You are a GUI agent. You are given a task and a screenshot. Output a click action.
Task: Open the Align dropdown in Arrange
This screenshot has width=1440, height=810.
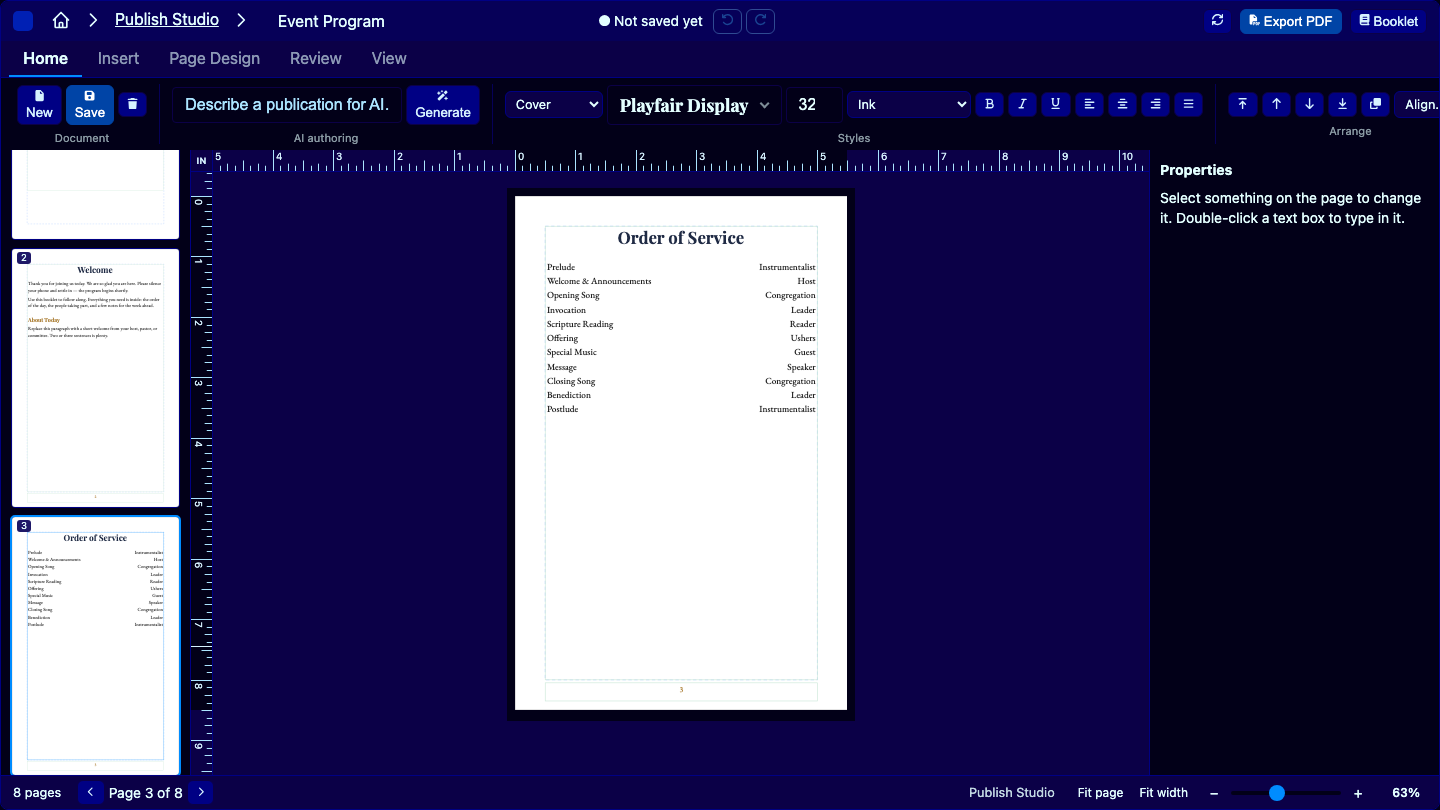coord(1419,104)
